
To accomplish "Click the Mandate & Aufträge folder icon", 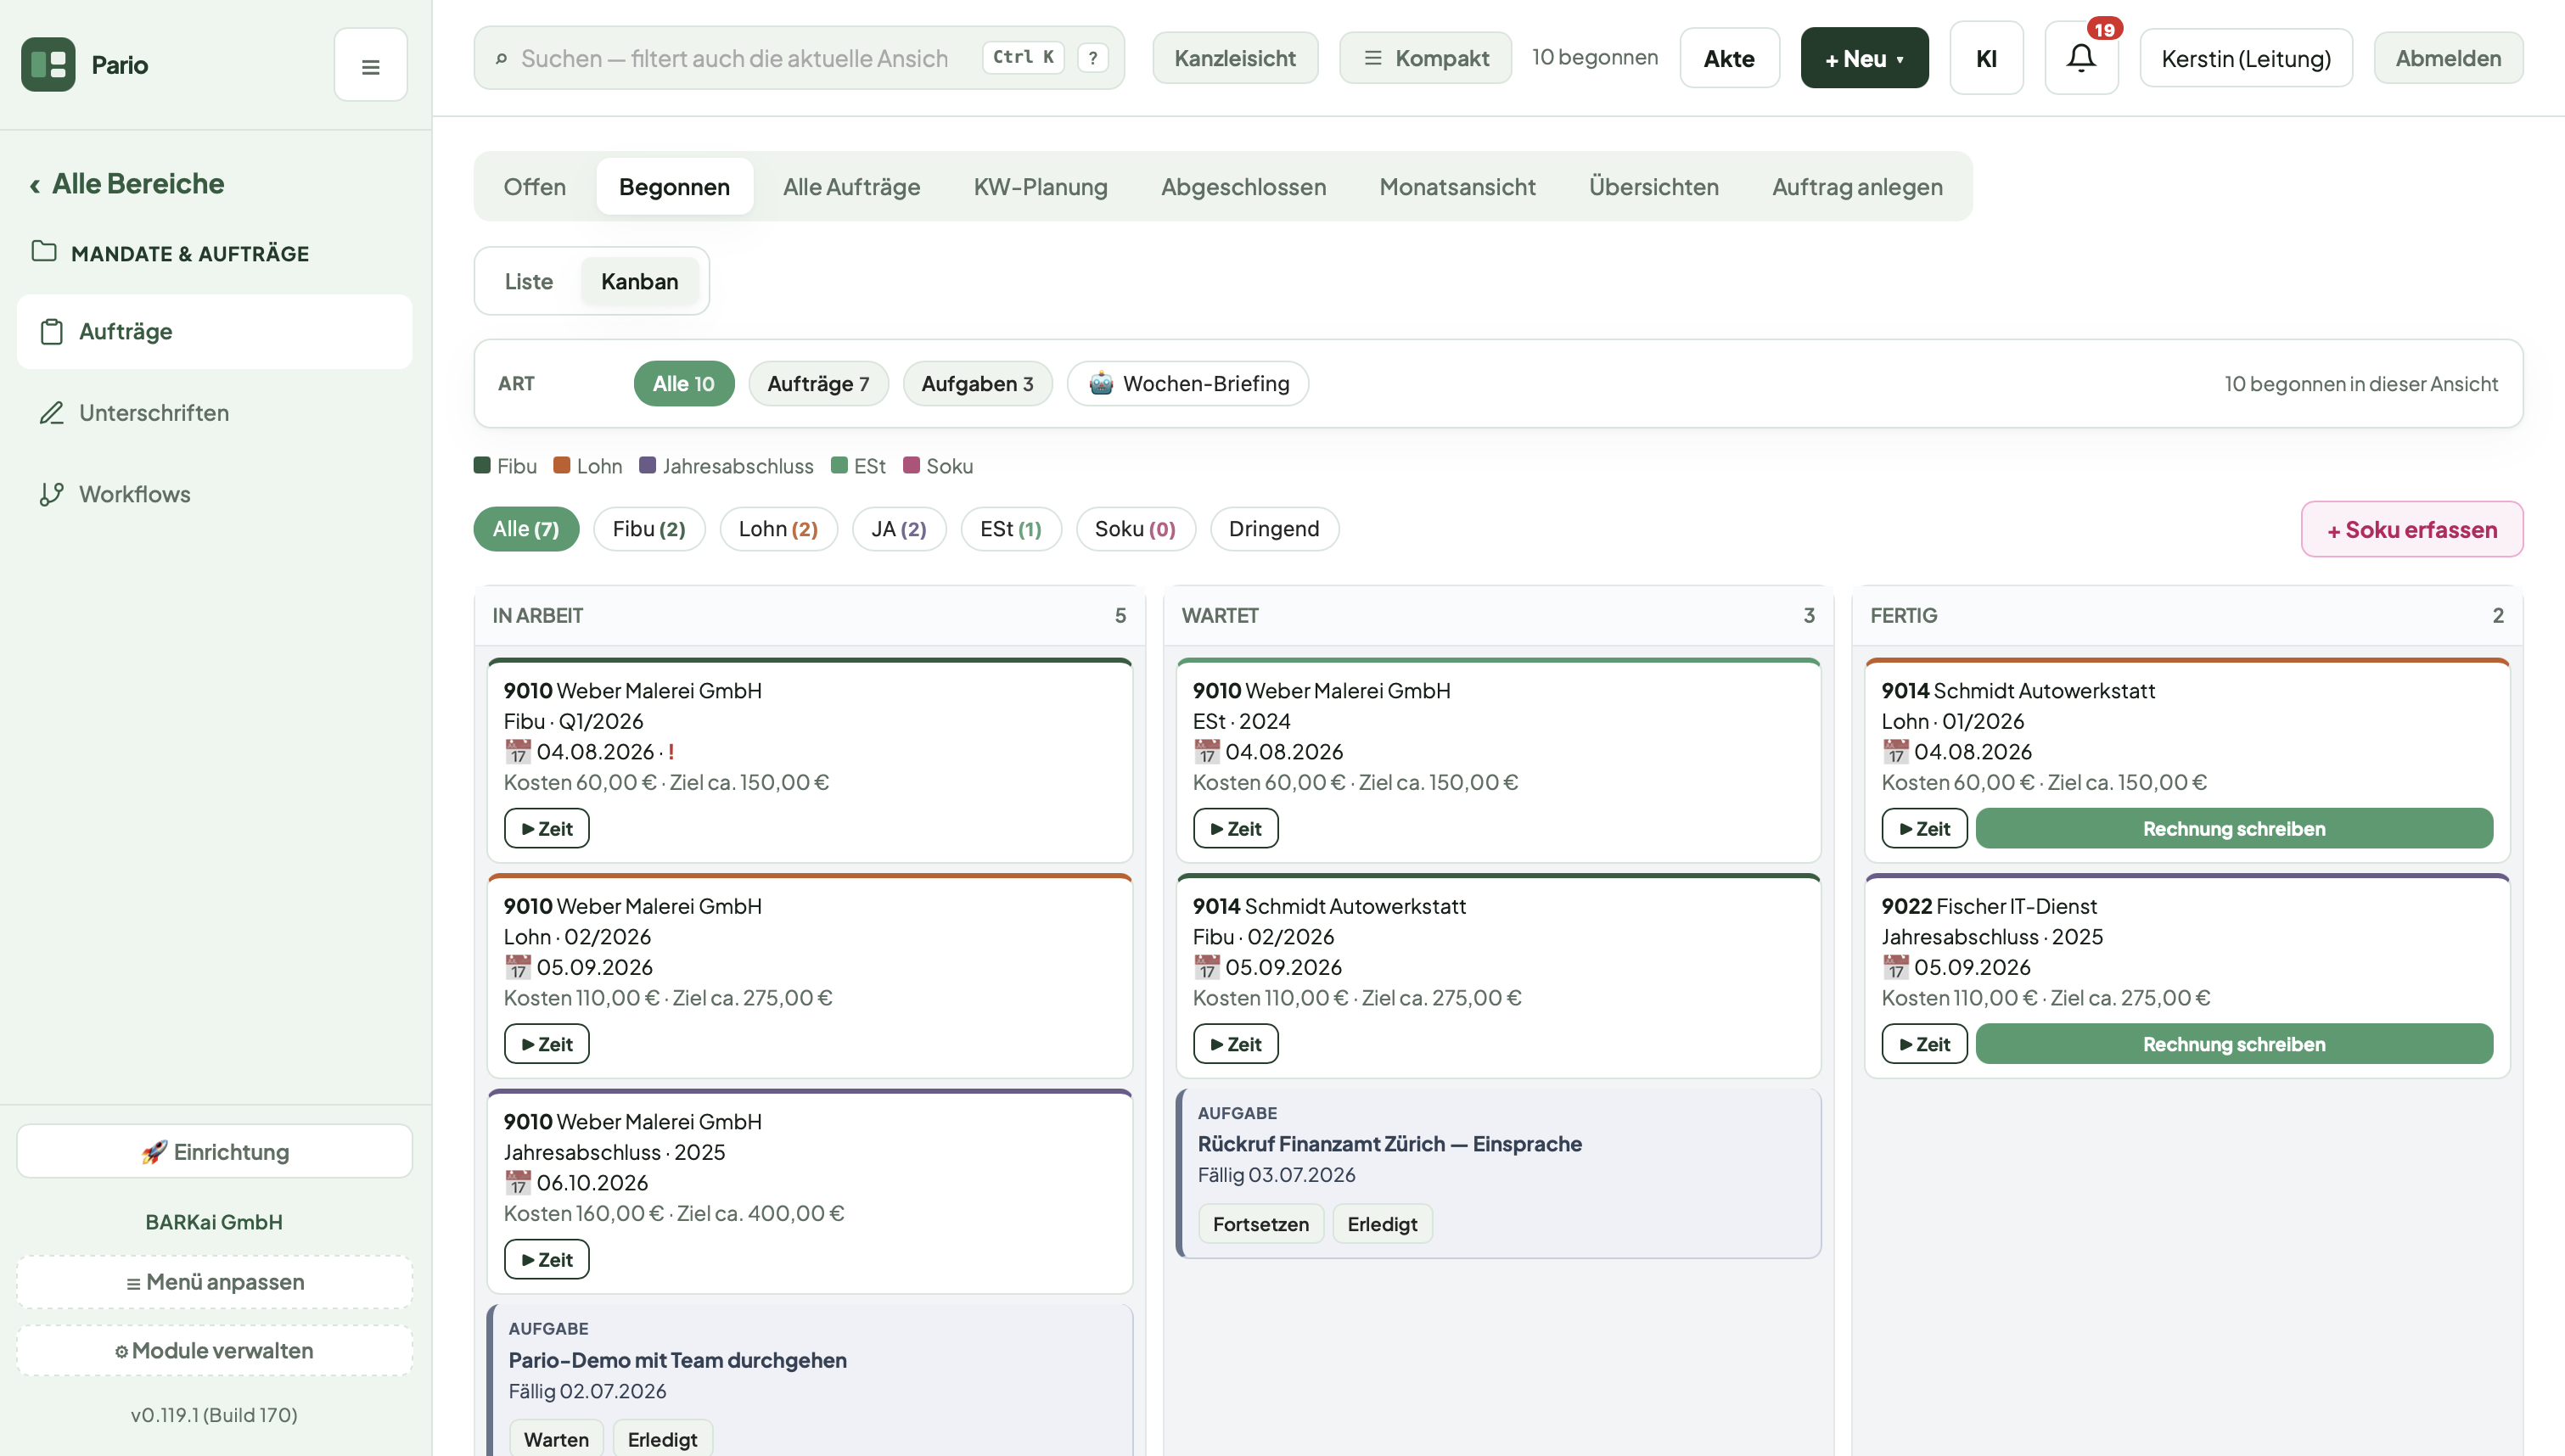I will click(x=44, y=251).
